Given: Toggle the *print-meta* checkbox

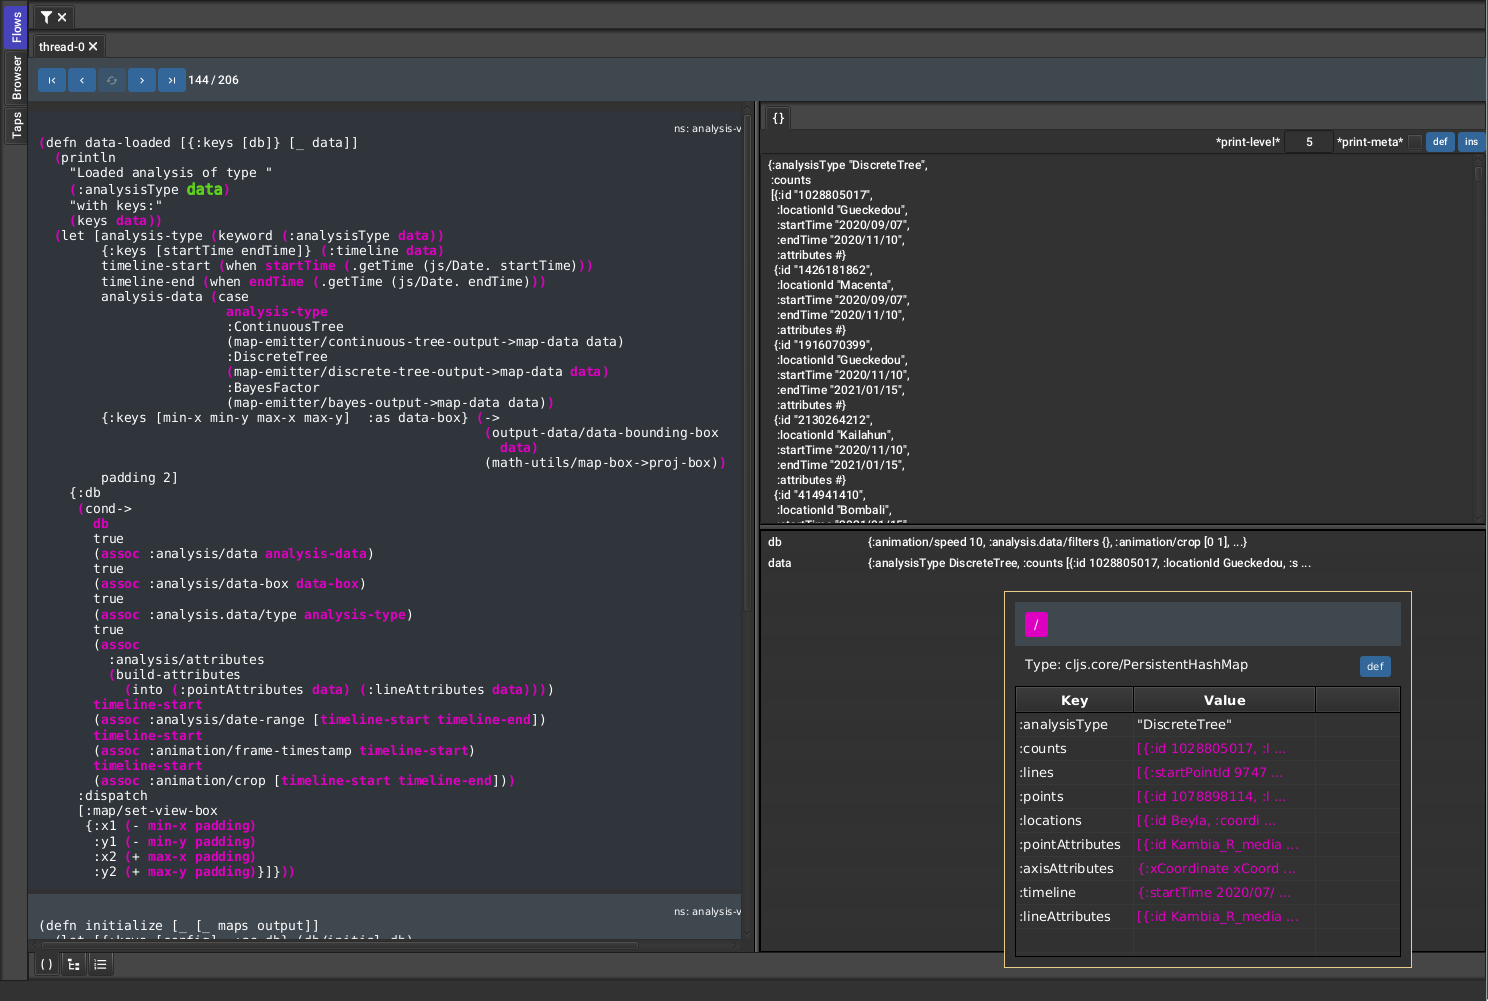Looking at the screenshot, I should click(x=1414, y=142).
